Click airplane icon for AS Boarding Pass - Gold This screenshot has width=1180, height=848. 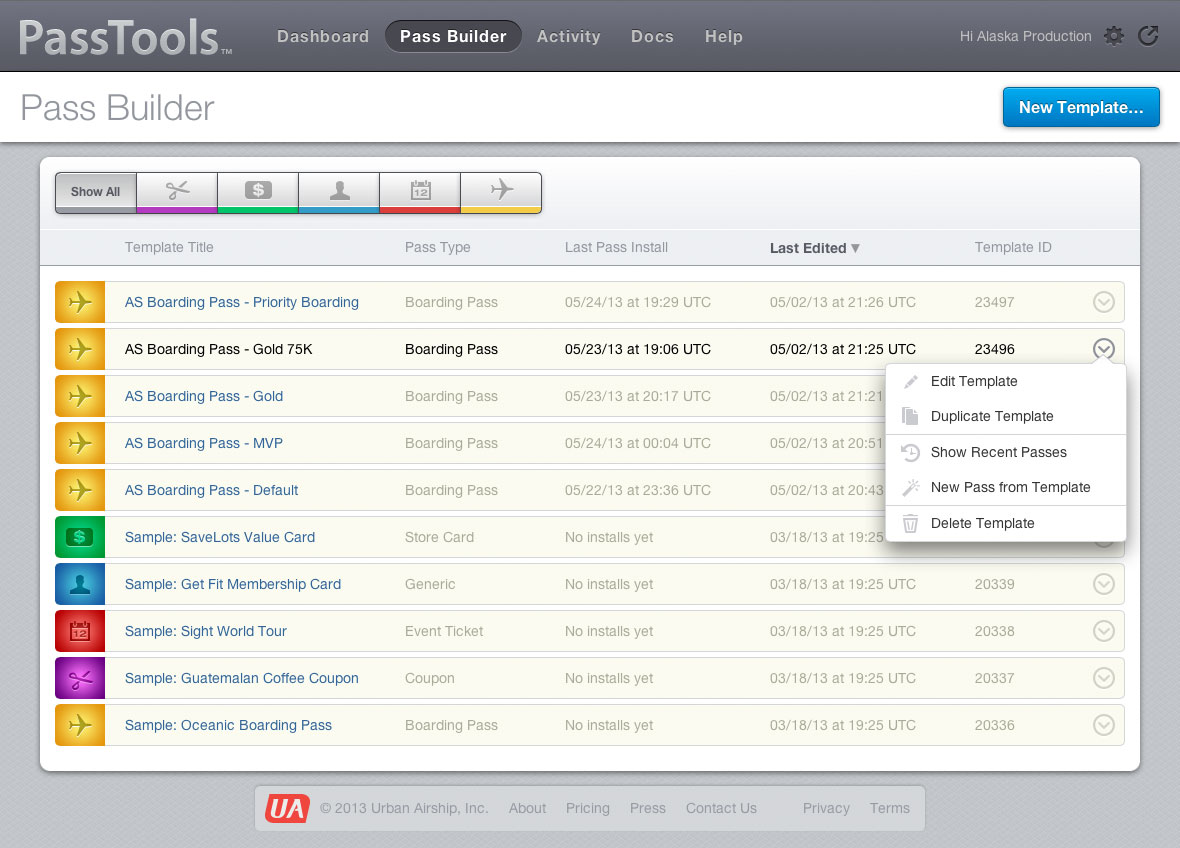pyautogui.click(x=80, y=397)
